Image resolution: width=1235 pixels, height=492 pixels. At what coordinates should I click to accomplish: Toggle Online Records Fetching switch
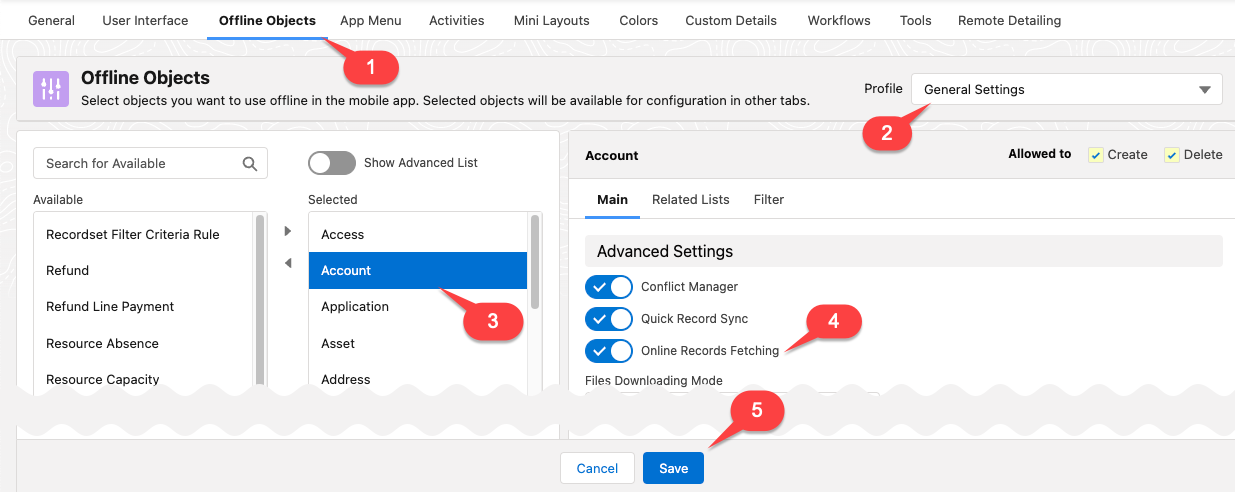(x=609, y=351)
